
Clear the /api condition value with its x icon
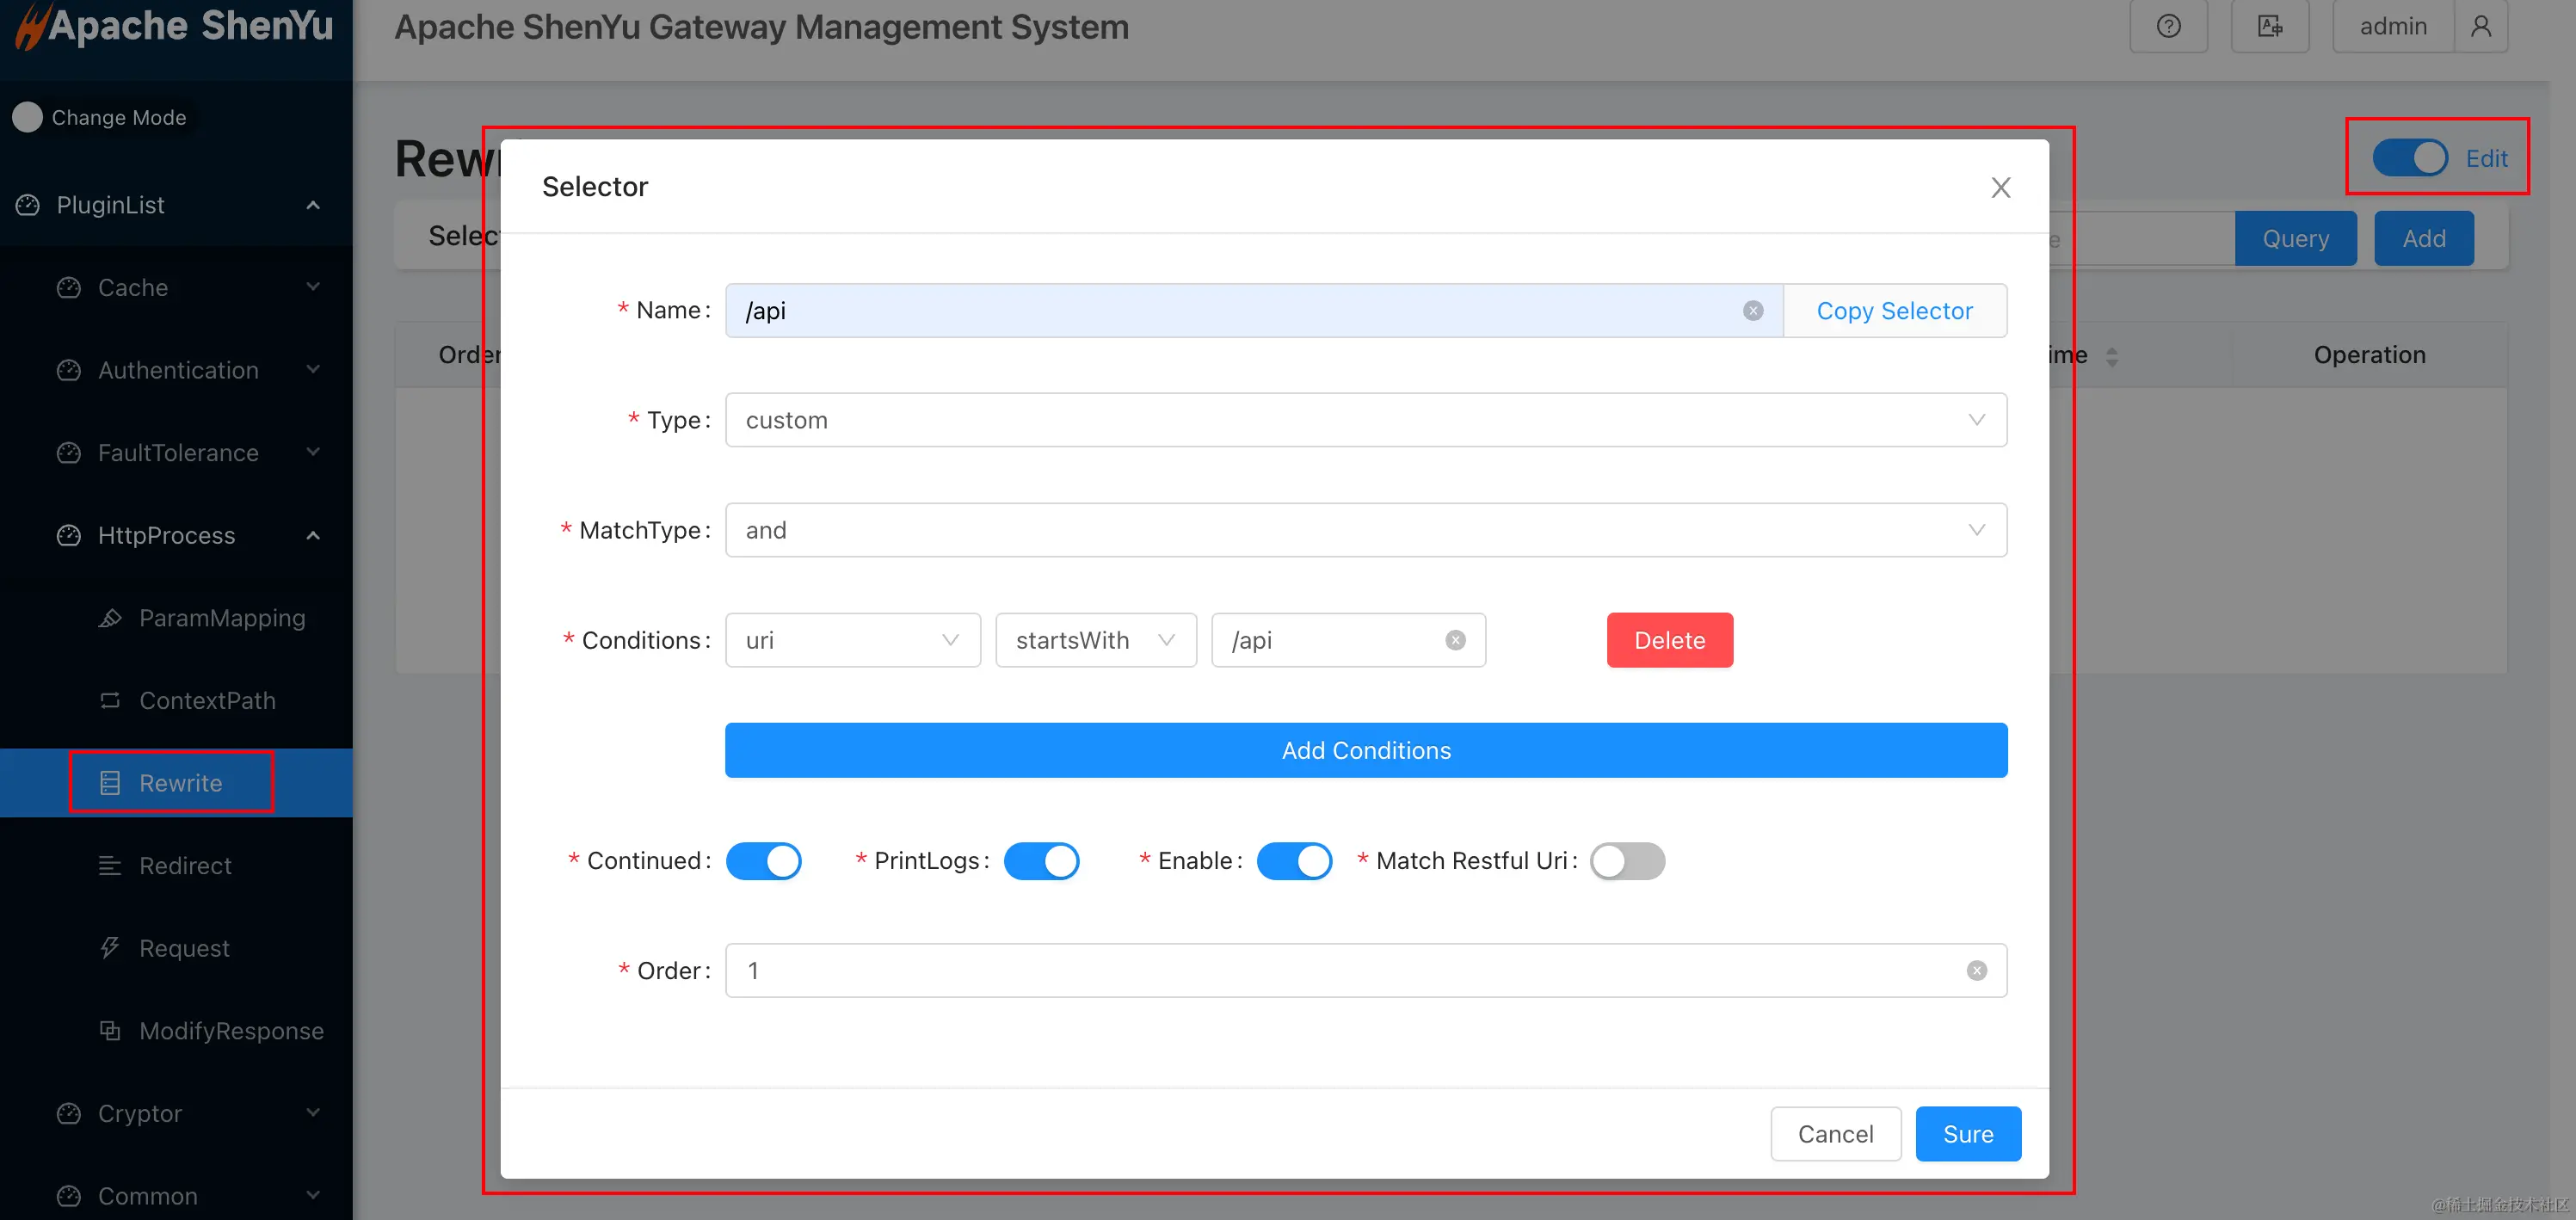pos(1455,640)
